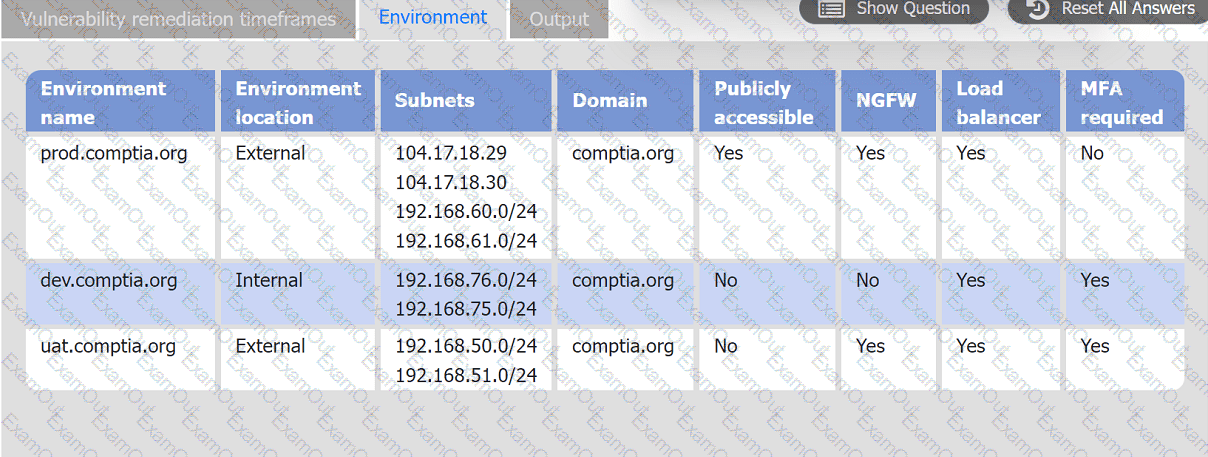Screen dimensions: 1208x457
Task: Click the MFA required column header
Action: 1122,102
